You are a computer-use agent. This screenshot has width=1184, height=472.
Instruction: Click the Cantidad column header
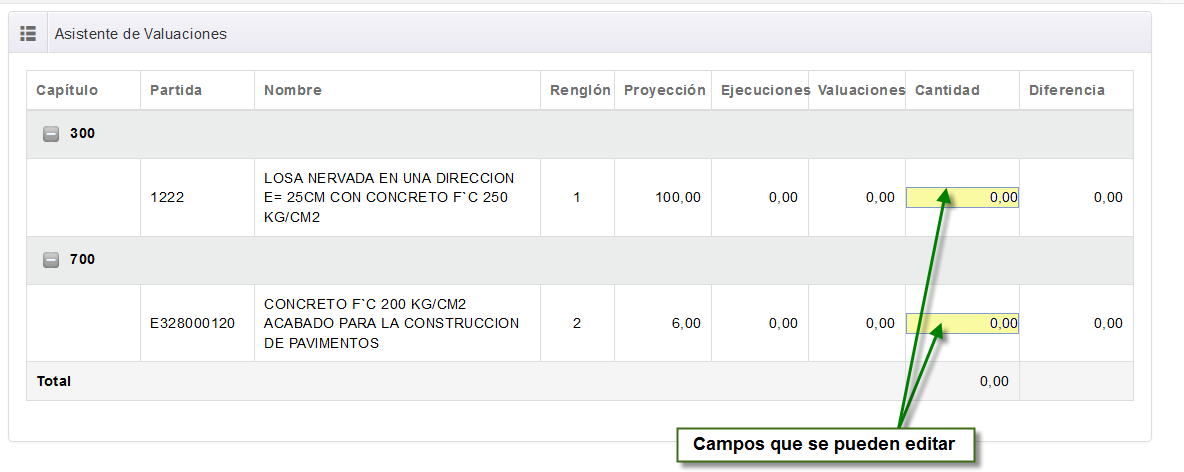947,90
